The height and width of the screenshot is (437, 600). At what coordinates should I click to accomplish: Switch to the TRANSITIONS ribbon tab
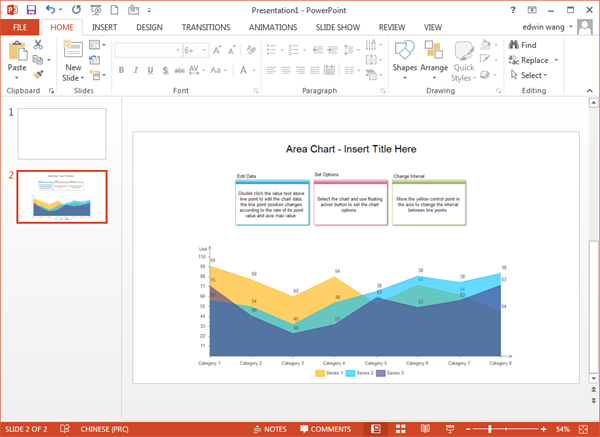205,27
